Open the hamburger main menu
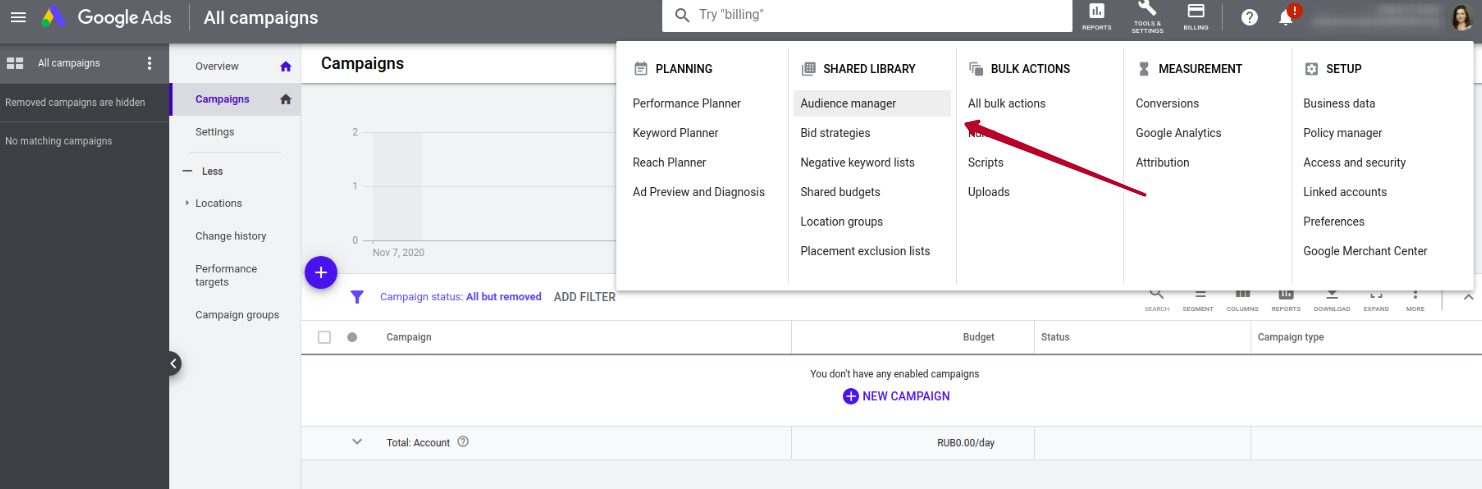Image resolution: width=1482 pixels, height=489 pixels. (x=18, y=17)
